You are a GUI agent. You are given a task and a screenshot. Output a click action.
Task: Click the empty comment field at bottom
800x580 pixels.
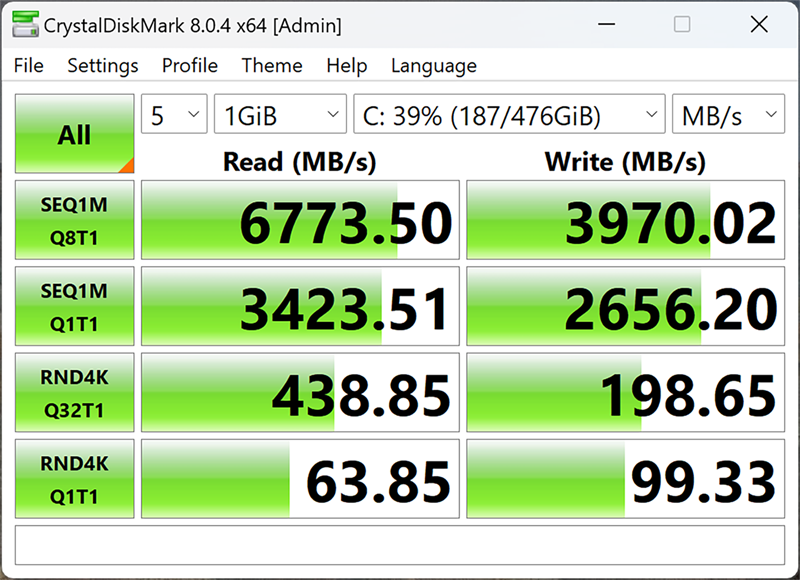click(400, 545)
